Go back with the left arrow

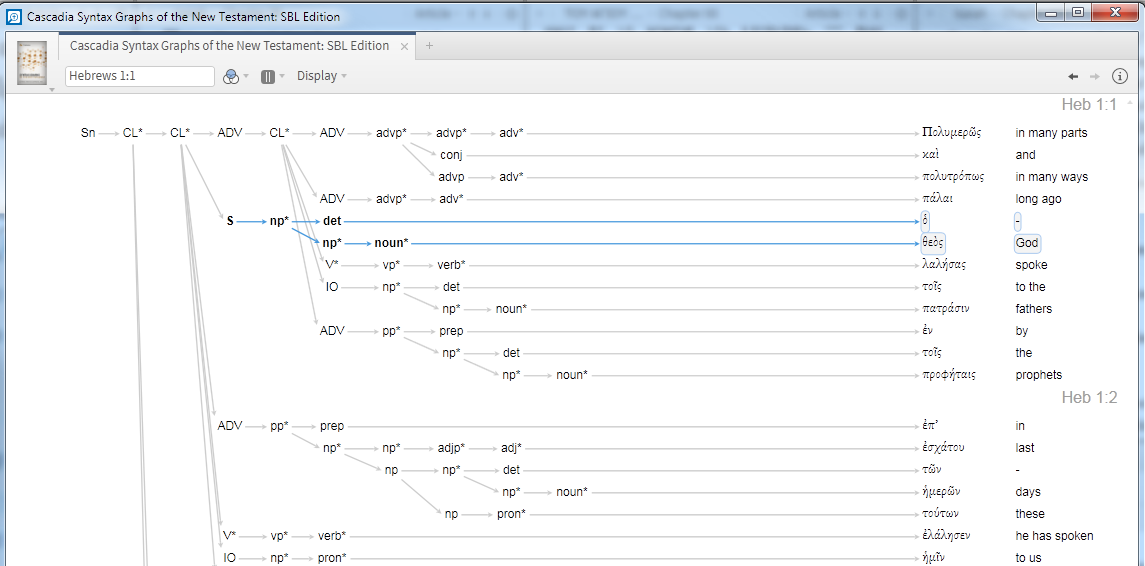click(x=1073, y=76)
